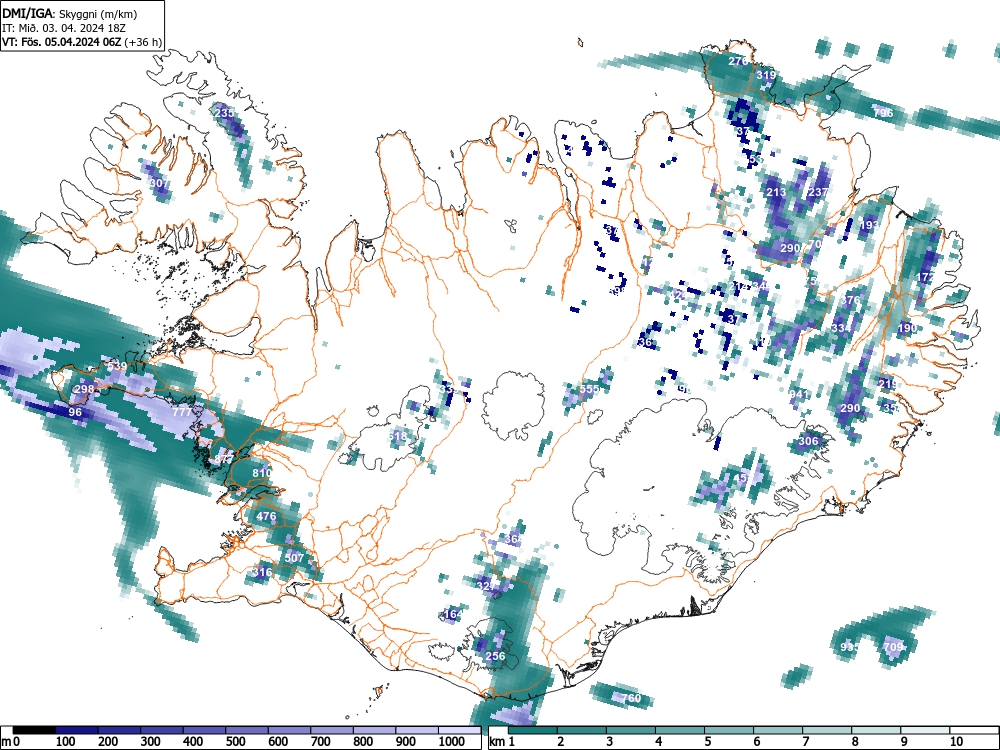Viewport: 1000px width, 750px height.
Task: Click the value 276 at the northeast tip
Action: pos(738,61)
